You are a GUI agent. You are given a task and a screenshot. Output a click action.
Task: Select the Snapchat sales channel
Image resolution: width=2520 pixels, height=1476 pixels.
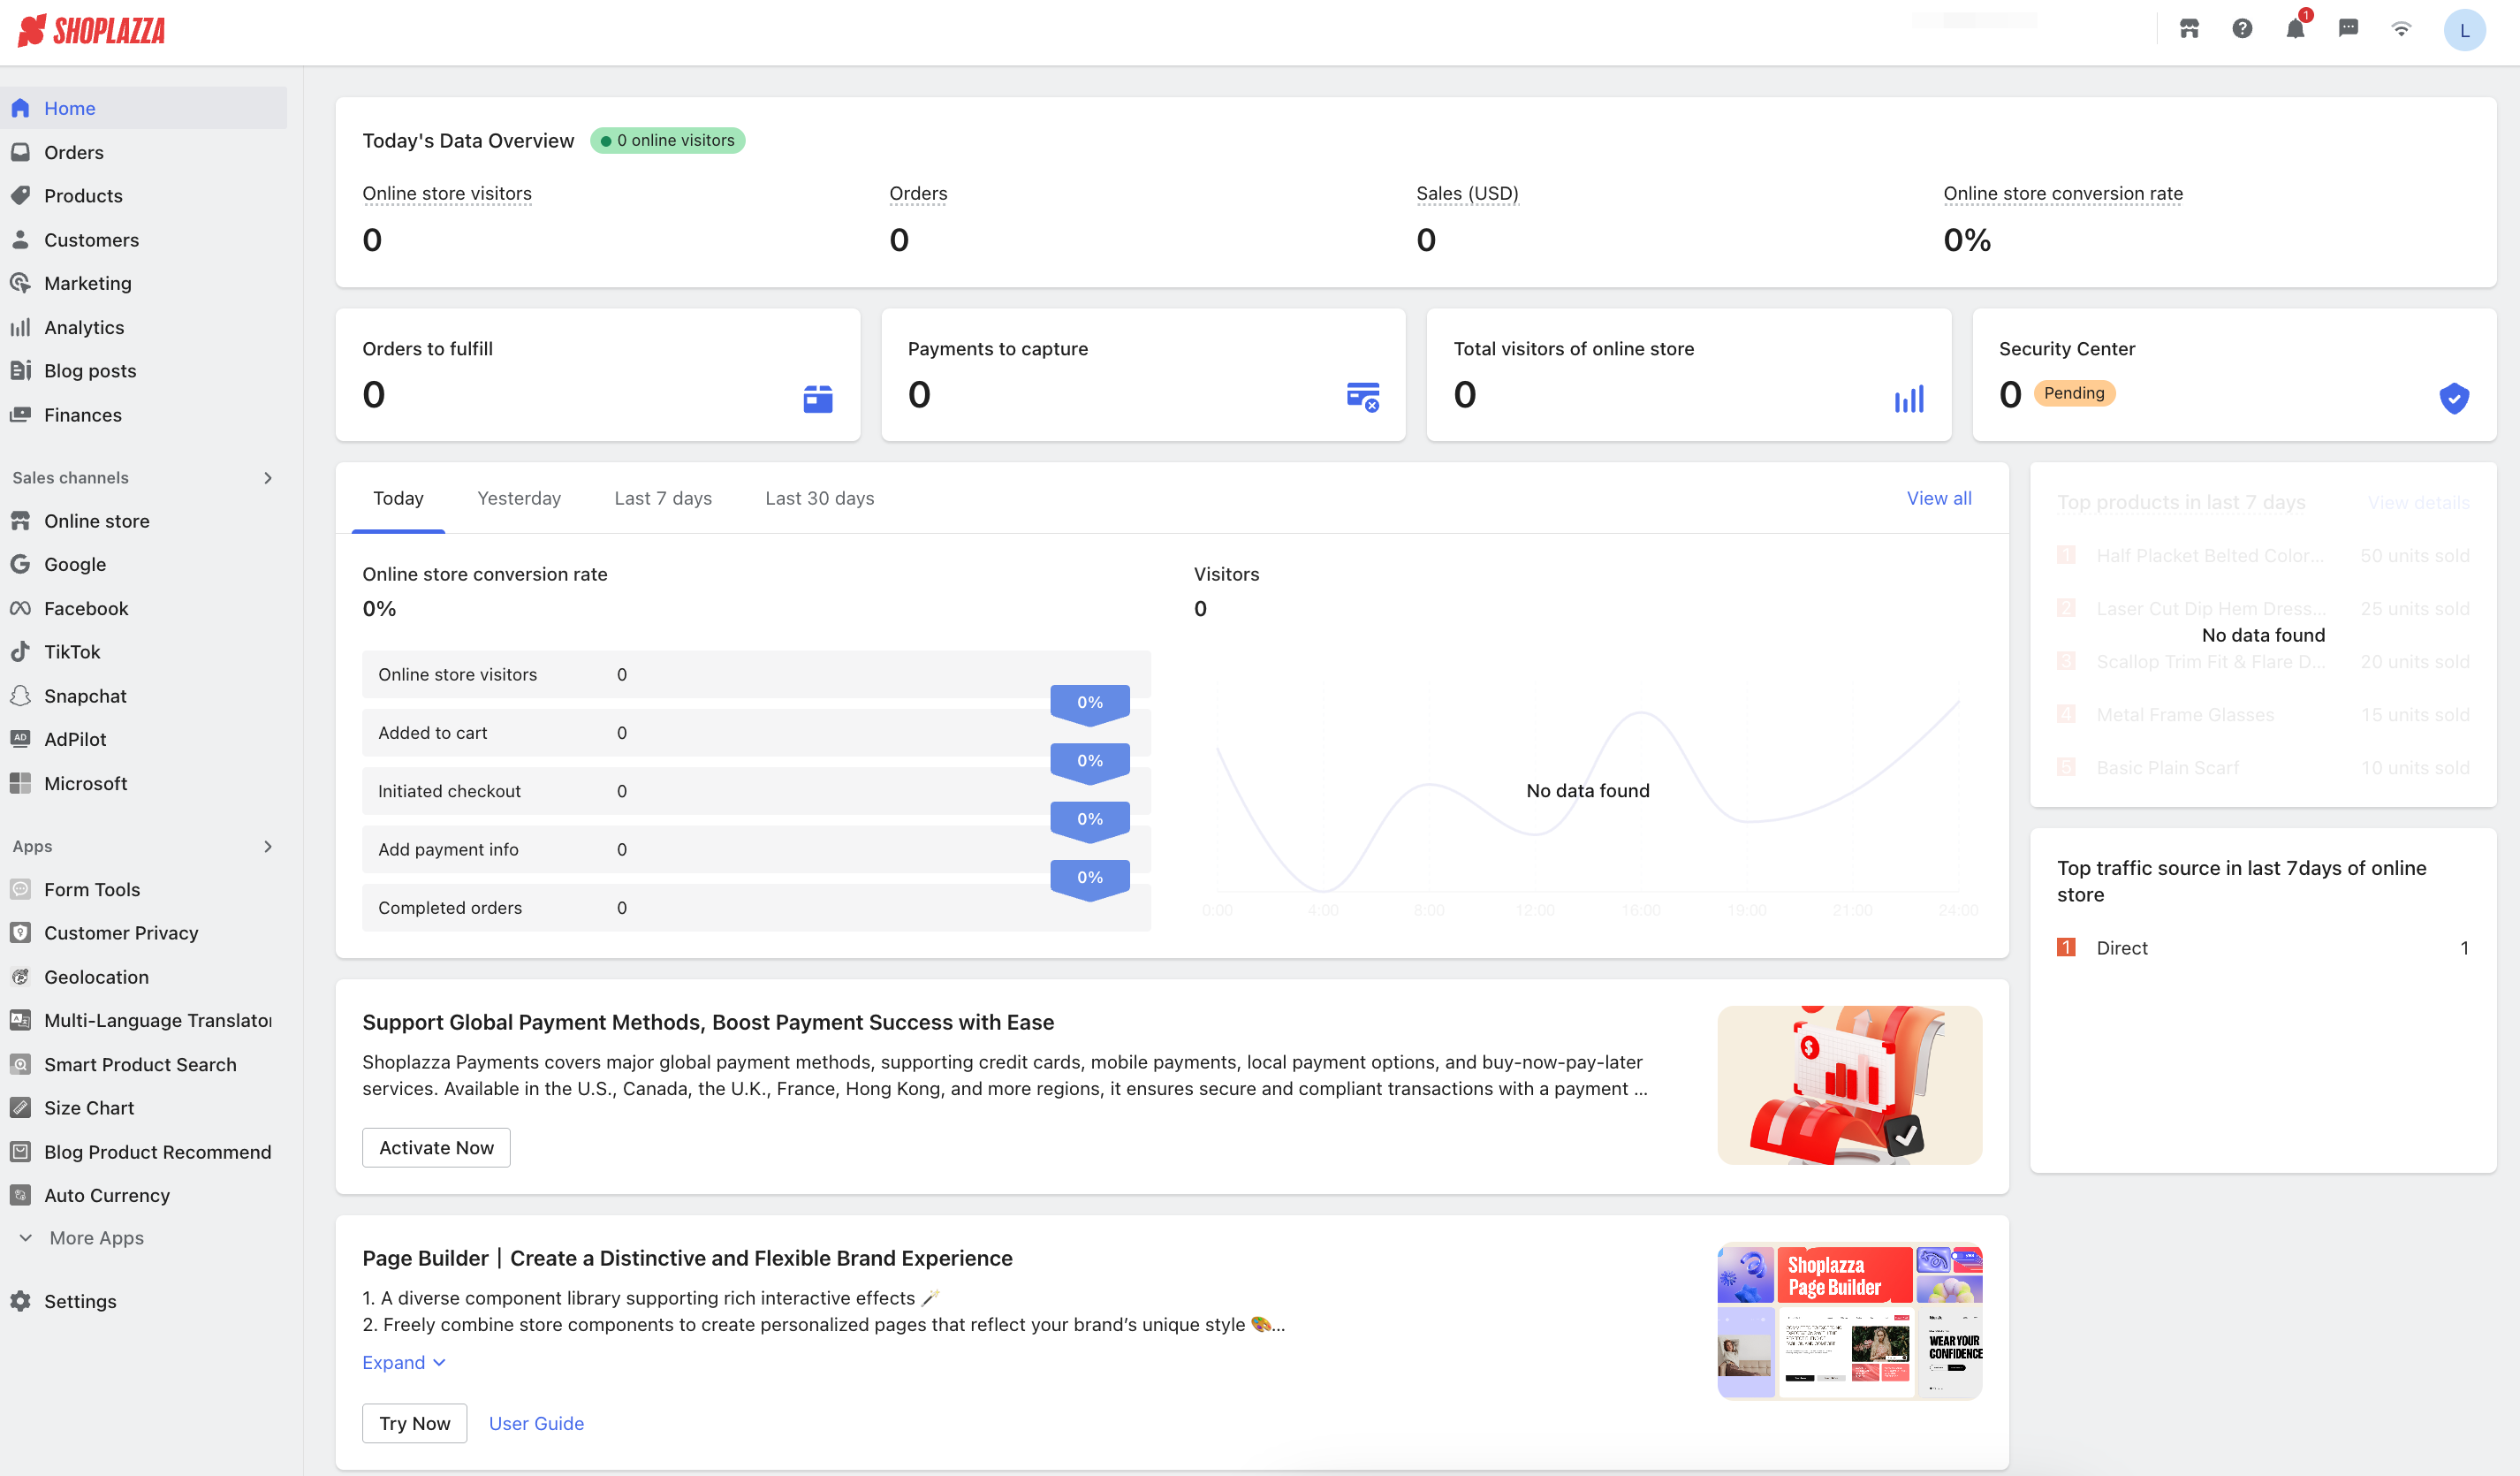(85, 695)
